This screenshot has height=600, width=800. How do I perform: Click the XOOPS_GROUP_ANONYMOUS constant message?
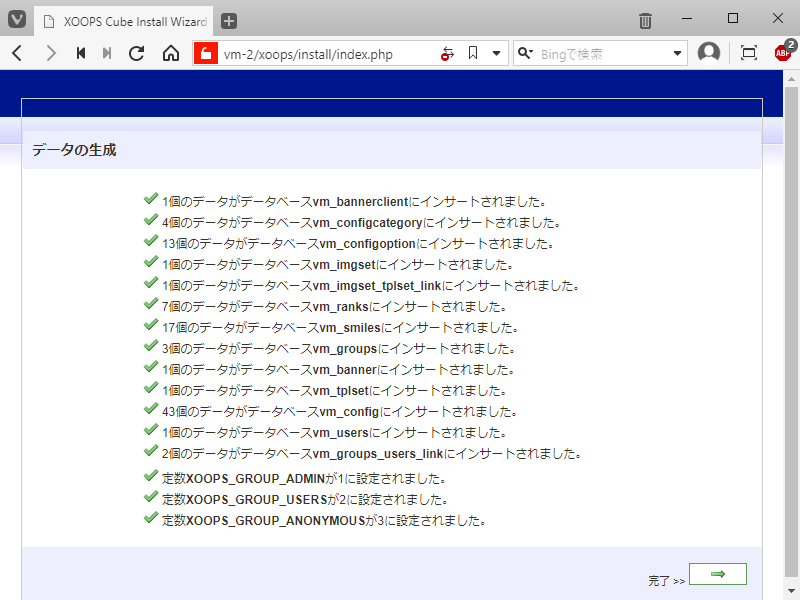[324, 520]
